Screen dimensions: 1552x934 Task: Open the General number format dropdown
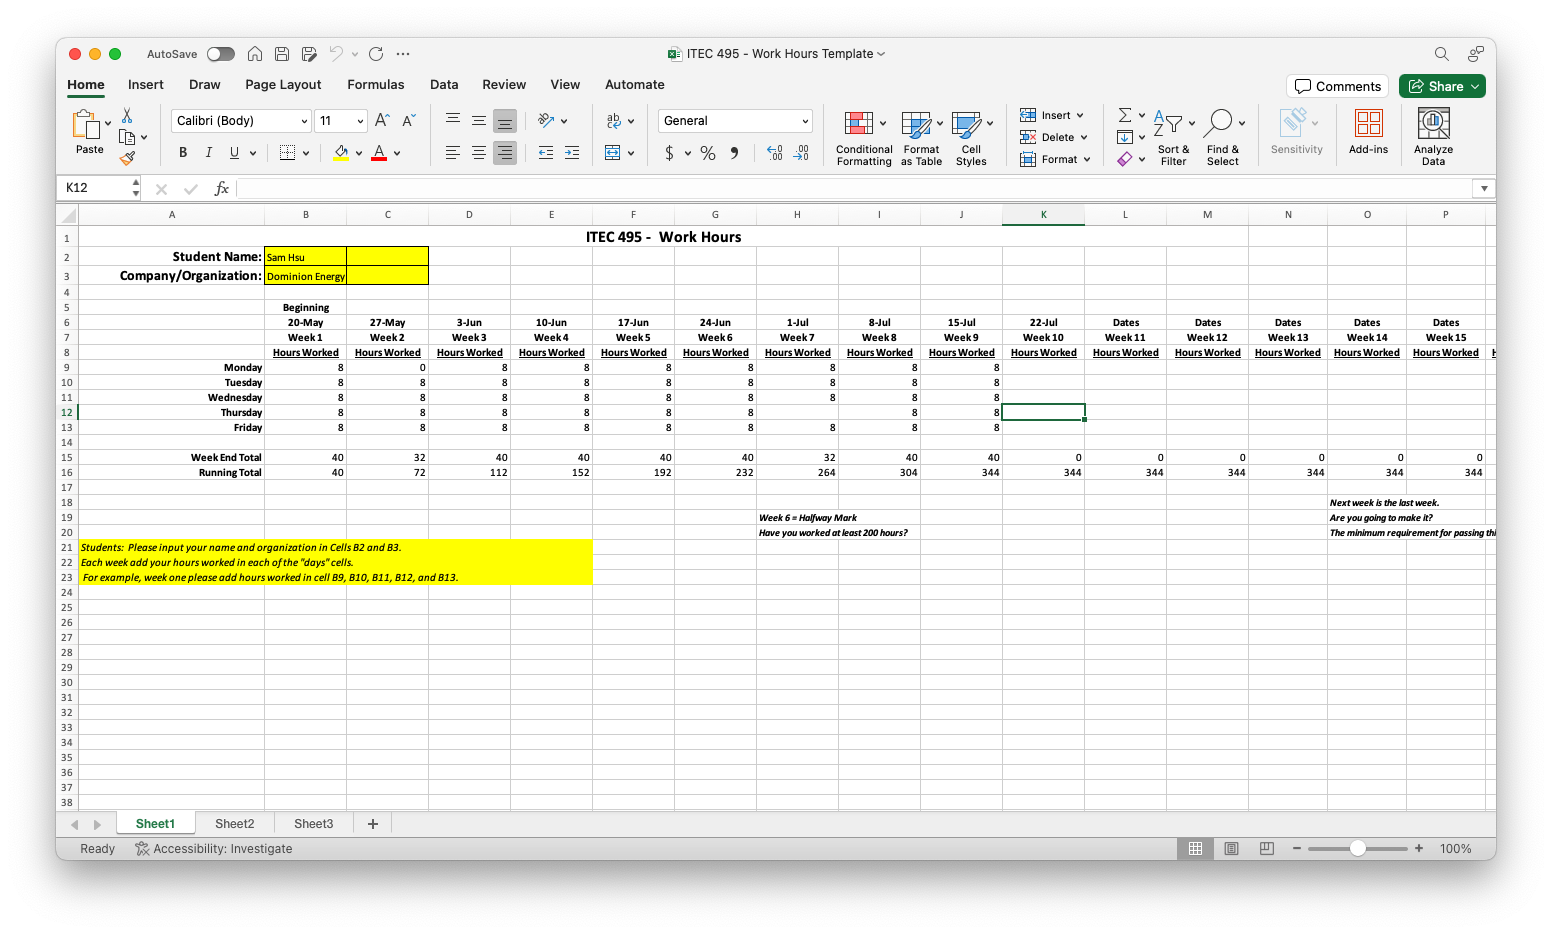804,121
